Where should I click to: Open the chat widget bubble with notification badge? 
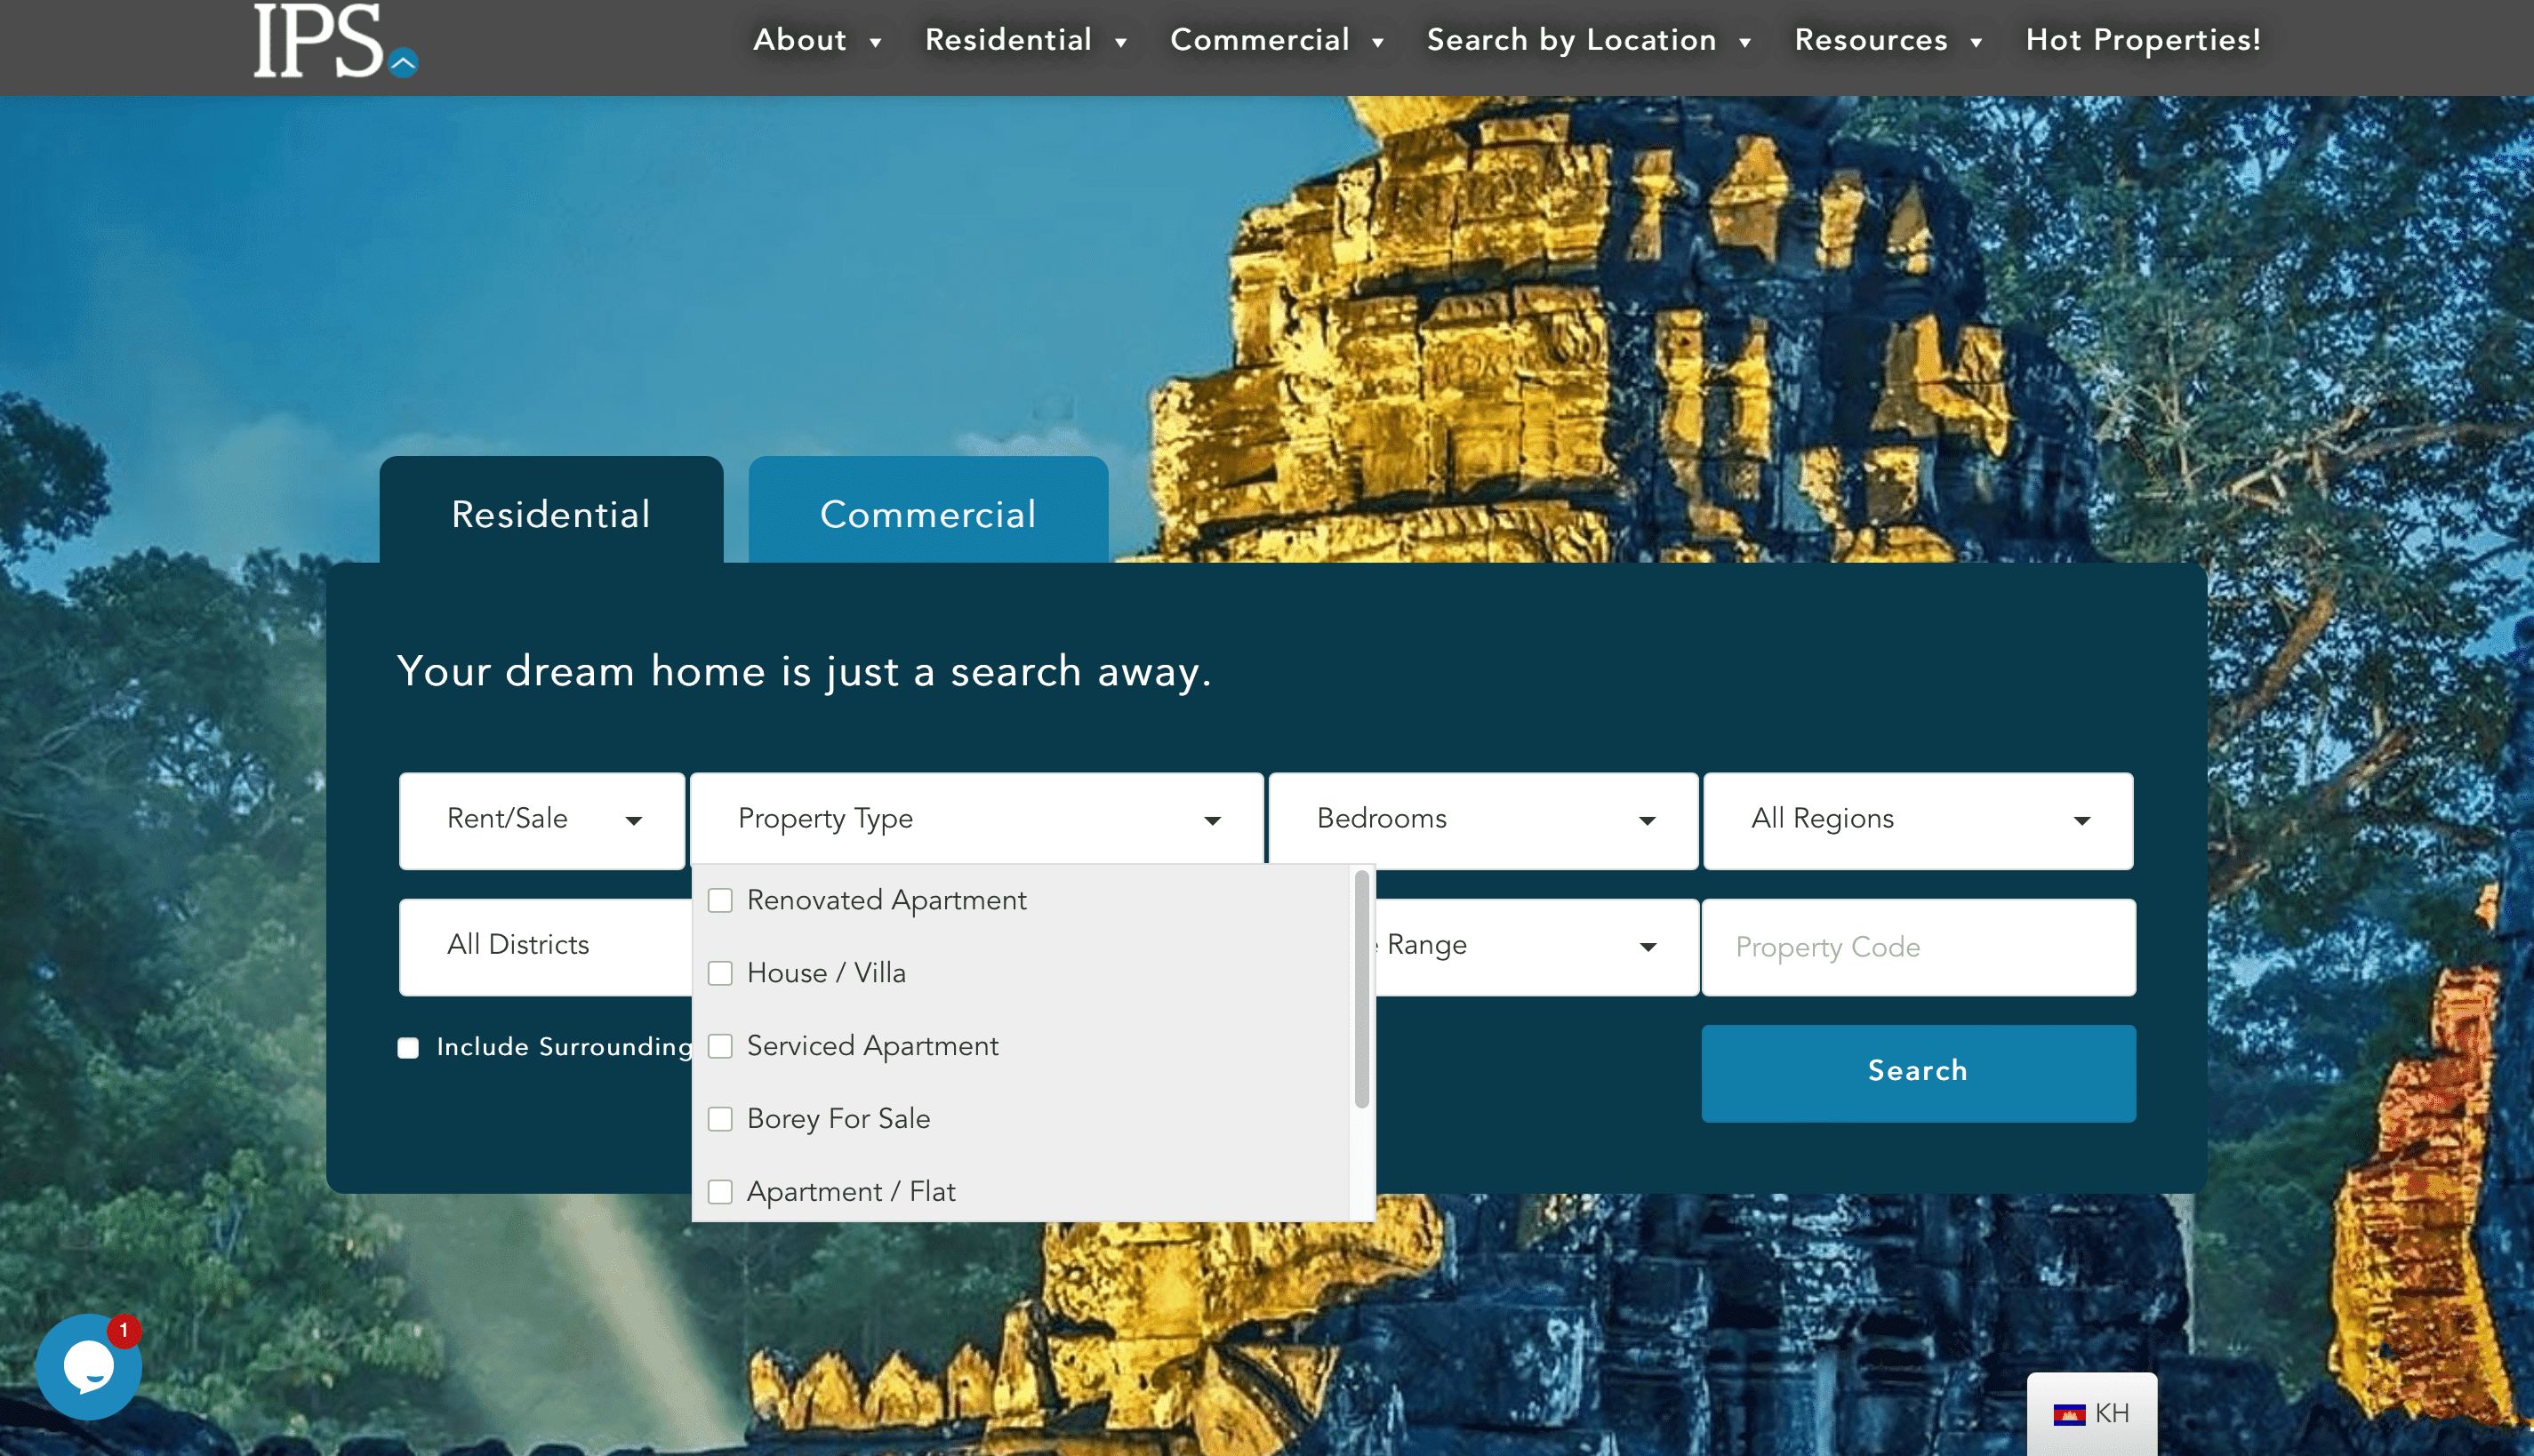pos(89,1366)
